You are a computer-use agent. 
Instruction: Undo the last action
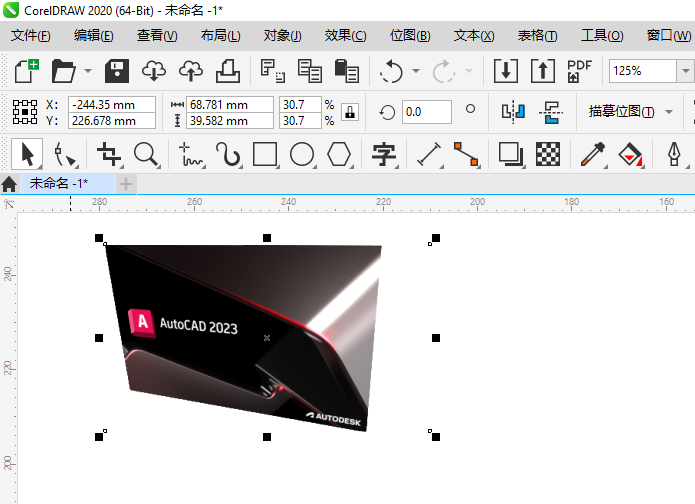[391, 71]
